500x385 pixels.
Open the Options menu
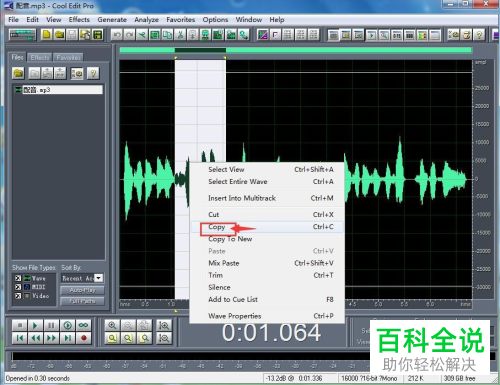pos(215,20)
